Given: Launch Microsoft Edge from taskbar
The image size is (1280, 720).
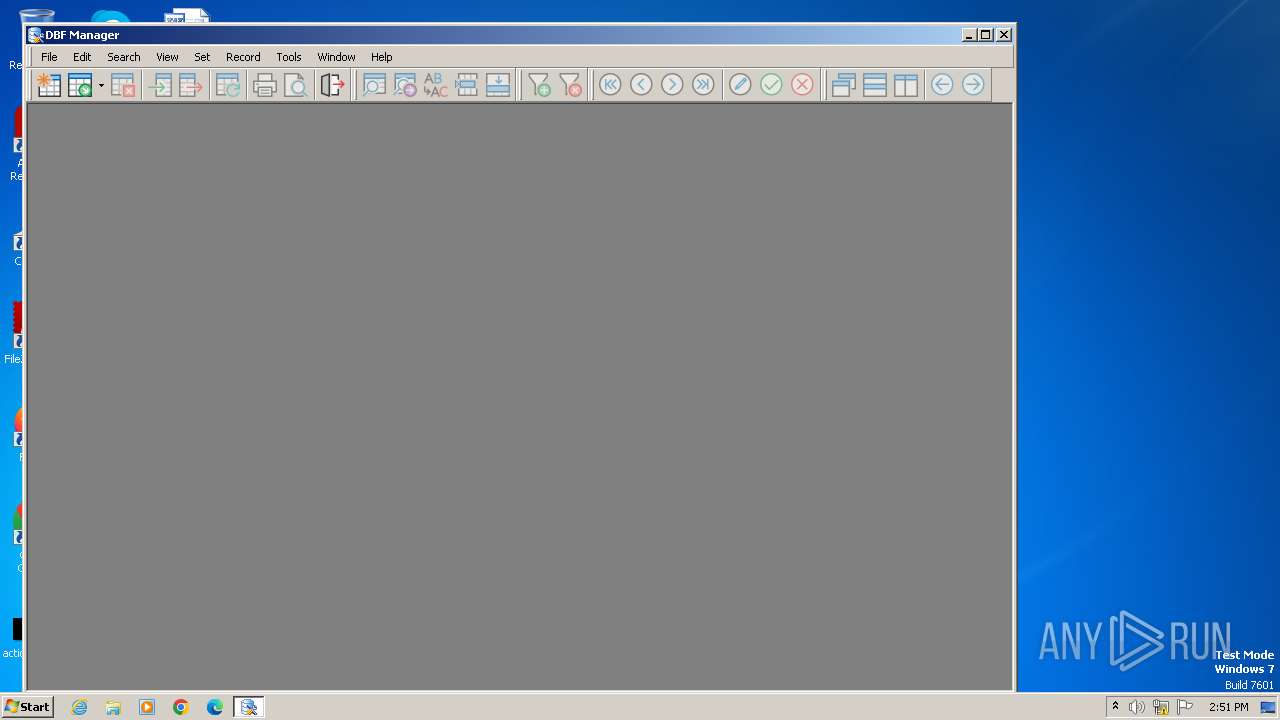Looking at the screenshot, I should click(x=215, y=707).
